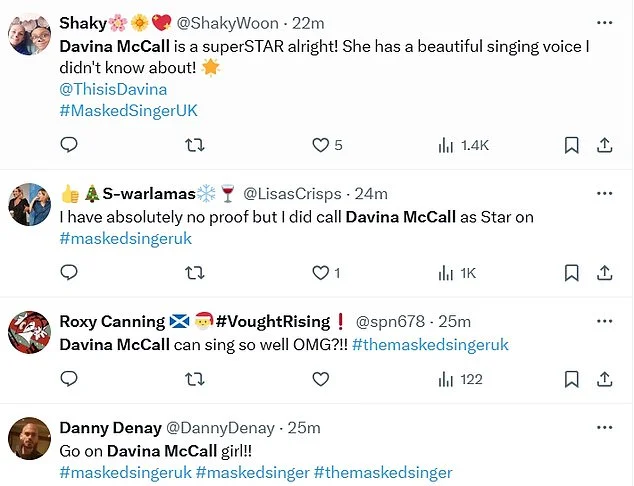Open #MaskedSingerUK hashtag in Shaky's tweet
Image resolution: width=634 pixels, height=486 pixels.
128,110
